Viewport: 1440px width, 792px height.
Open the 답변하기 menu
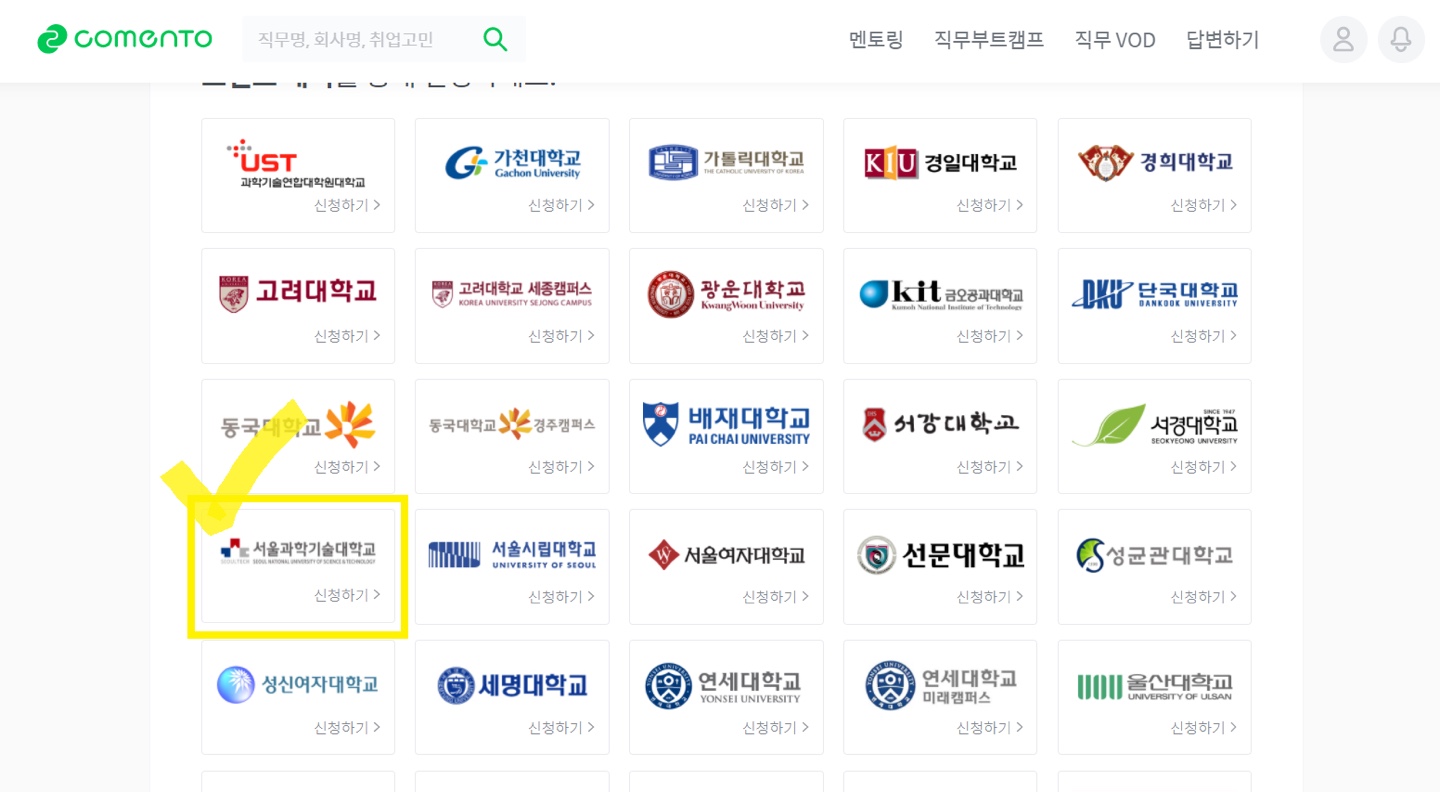coord(1223,40)
